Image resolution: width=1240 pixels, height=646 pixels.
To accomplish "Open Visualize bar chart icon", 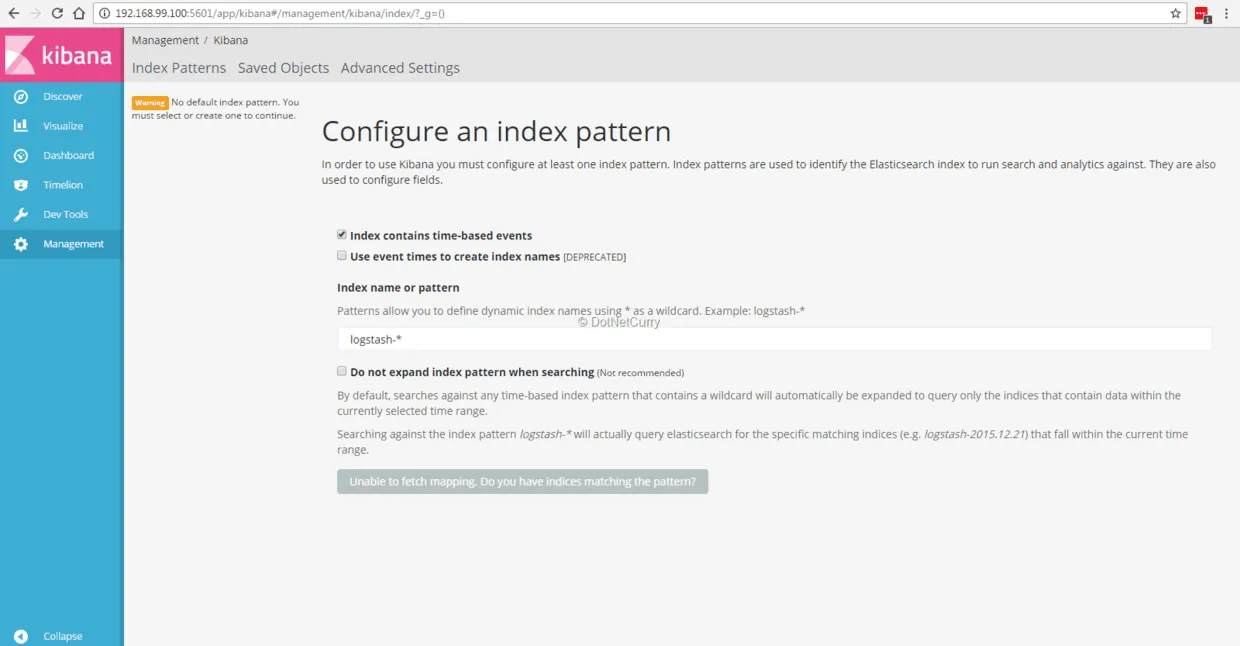I will (20, 126).
